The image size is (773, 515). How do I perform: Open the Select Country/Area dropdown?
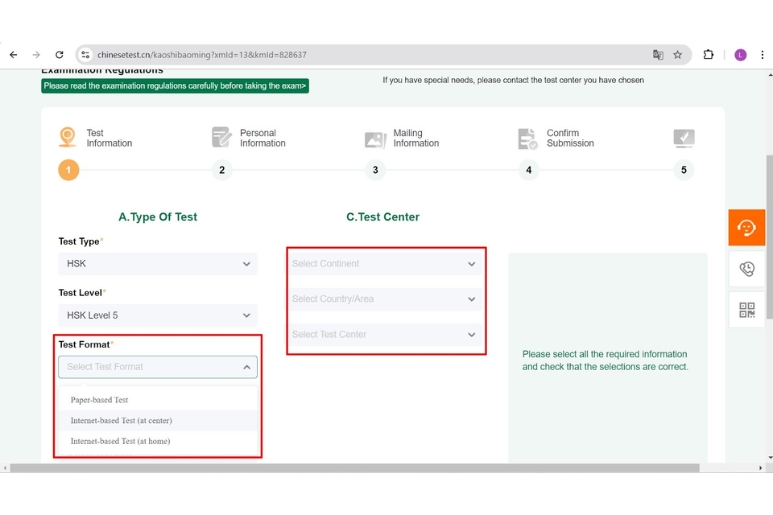[x=386, y=299]
